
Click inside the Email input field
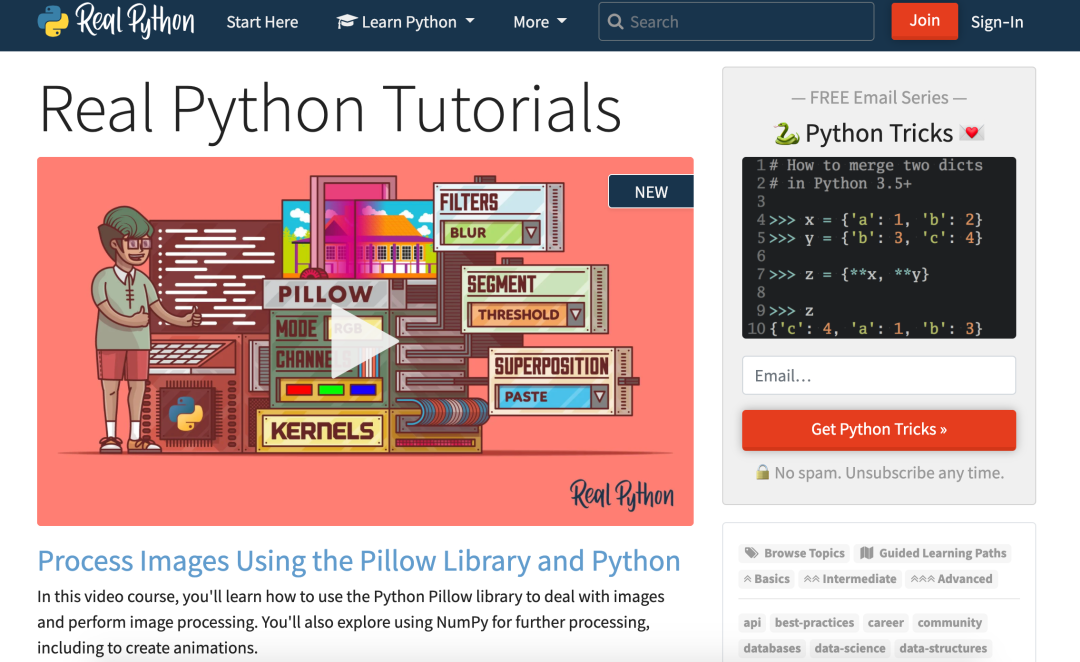click(x=878, y=375)
